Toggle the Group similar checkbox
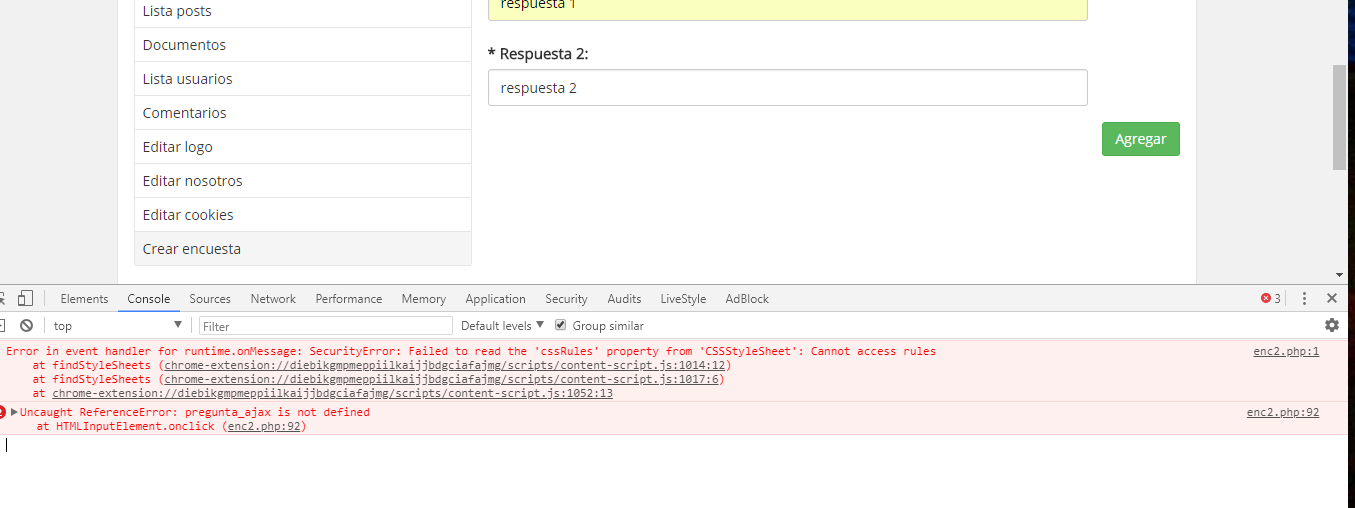The height and width of the screenshot is (508, 1355). point(561,325)
